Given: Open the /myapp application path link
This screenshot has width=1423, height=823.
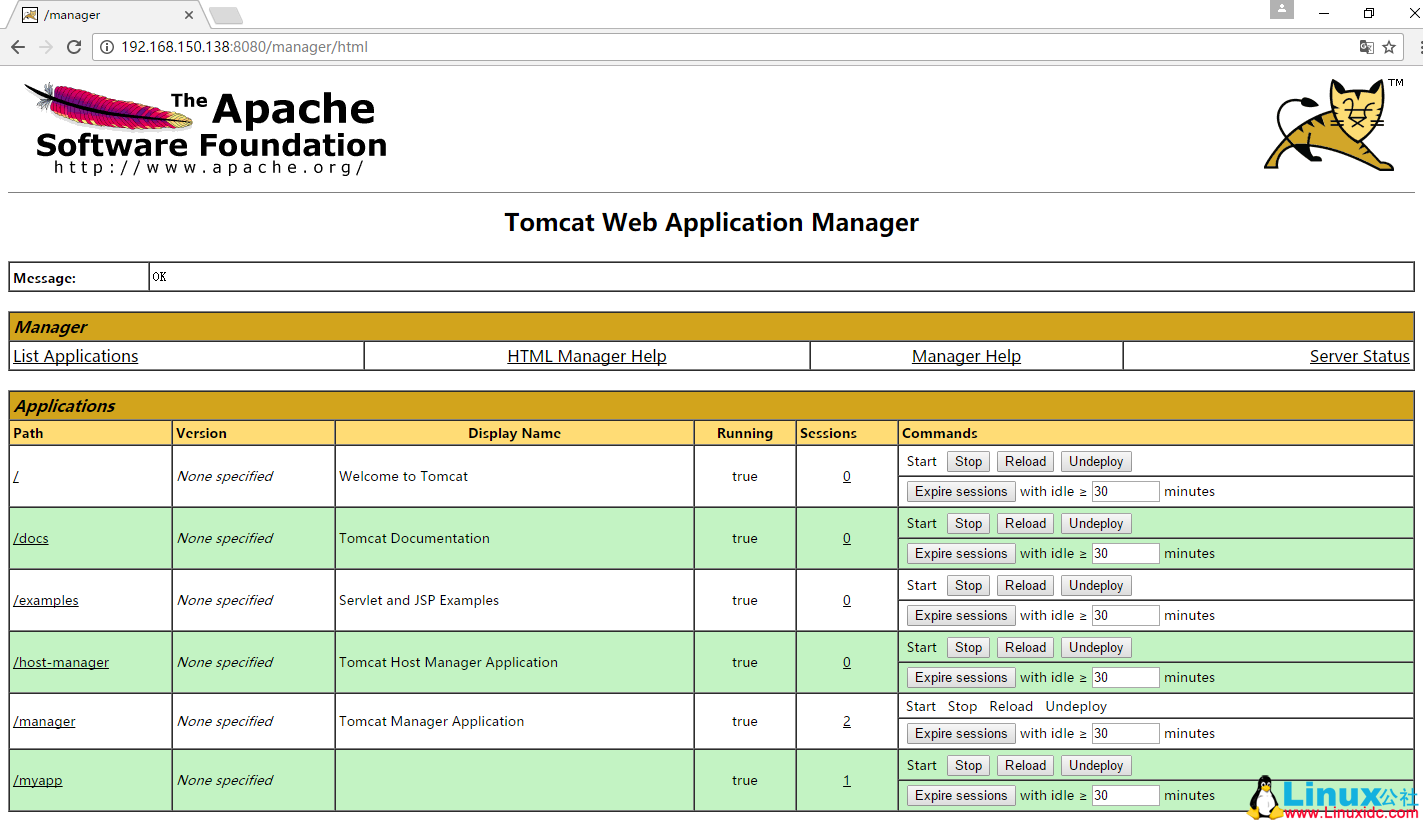Looking at the screenshot, I should [38, 780].
